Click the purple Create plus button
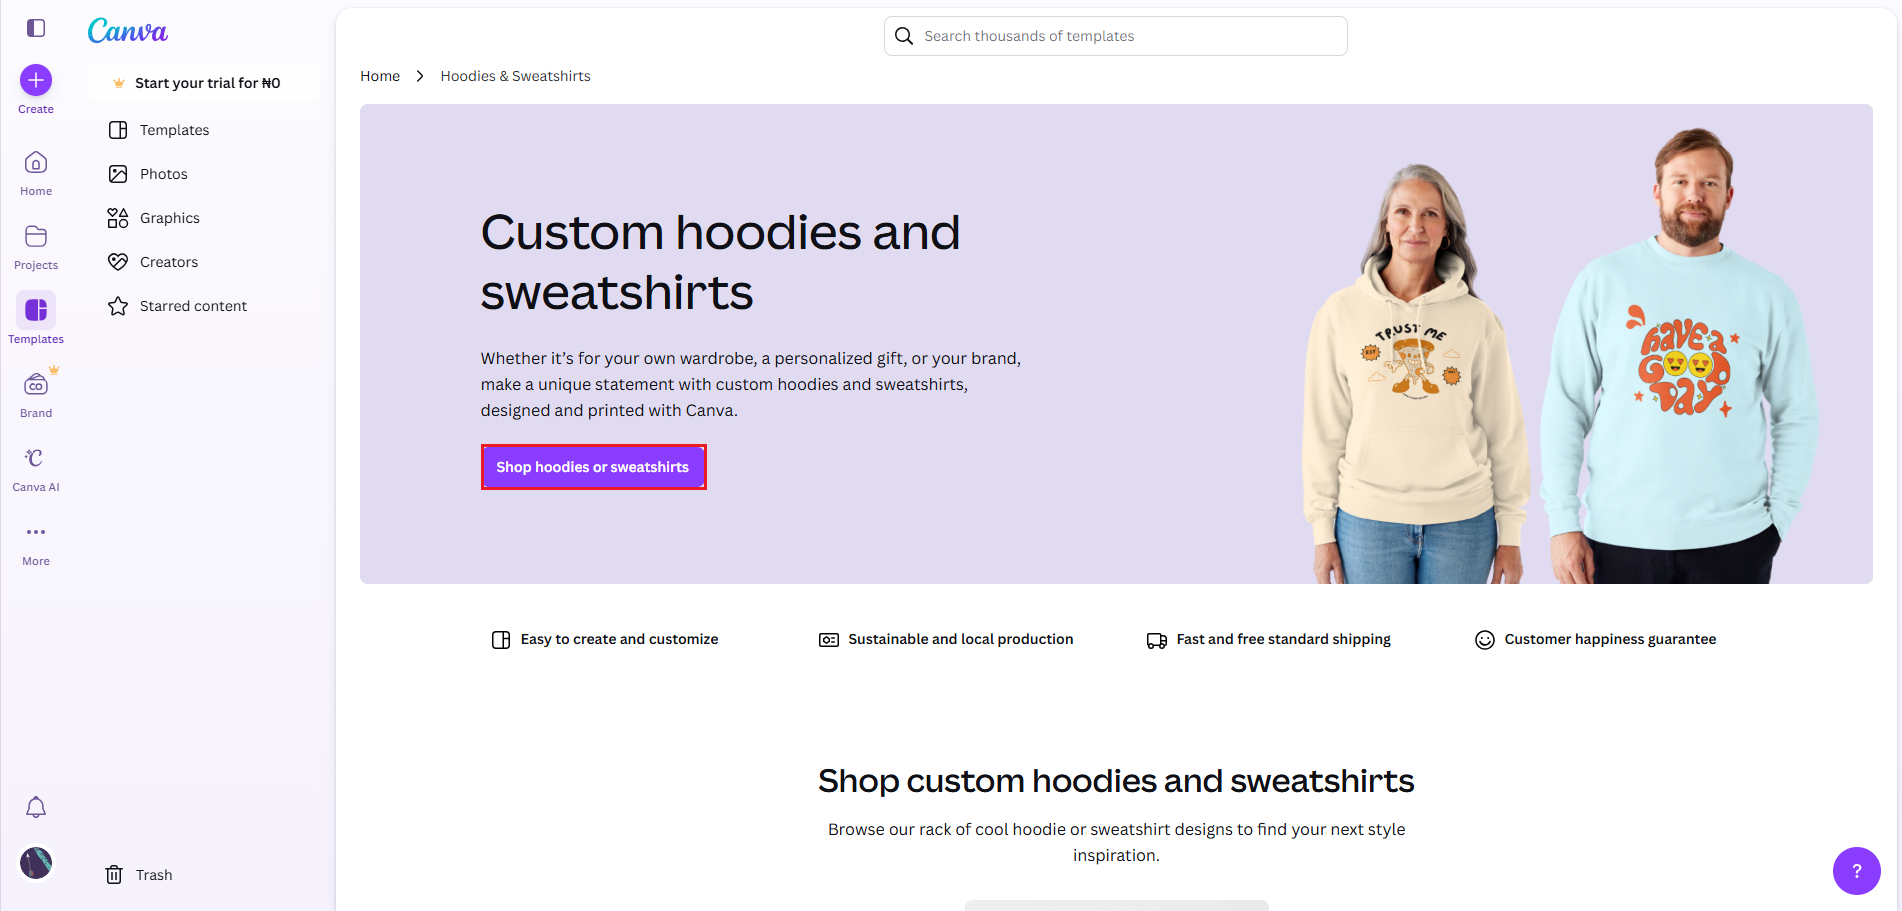This screenshot has width=1902, height=911. 36,80
